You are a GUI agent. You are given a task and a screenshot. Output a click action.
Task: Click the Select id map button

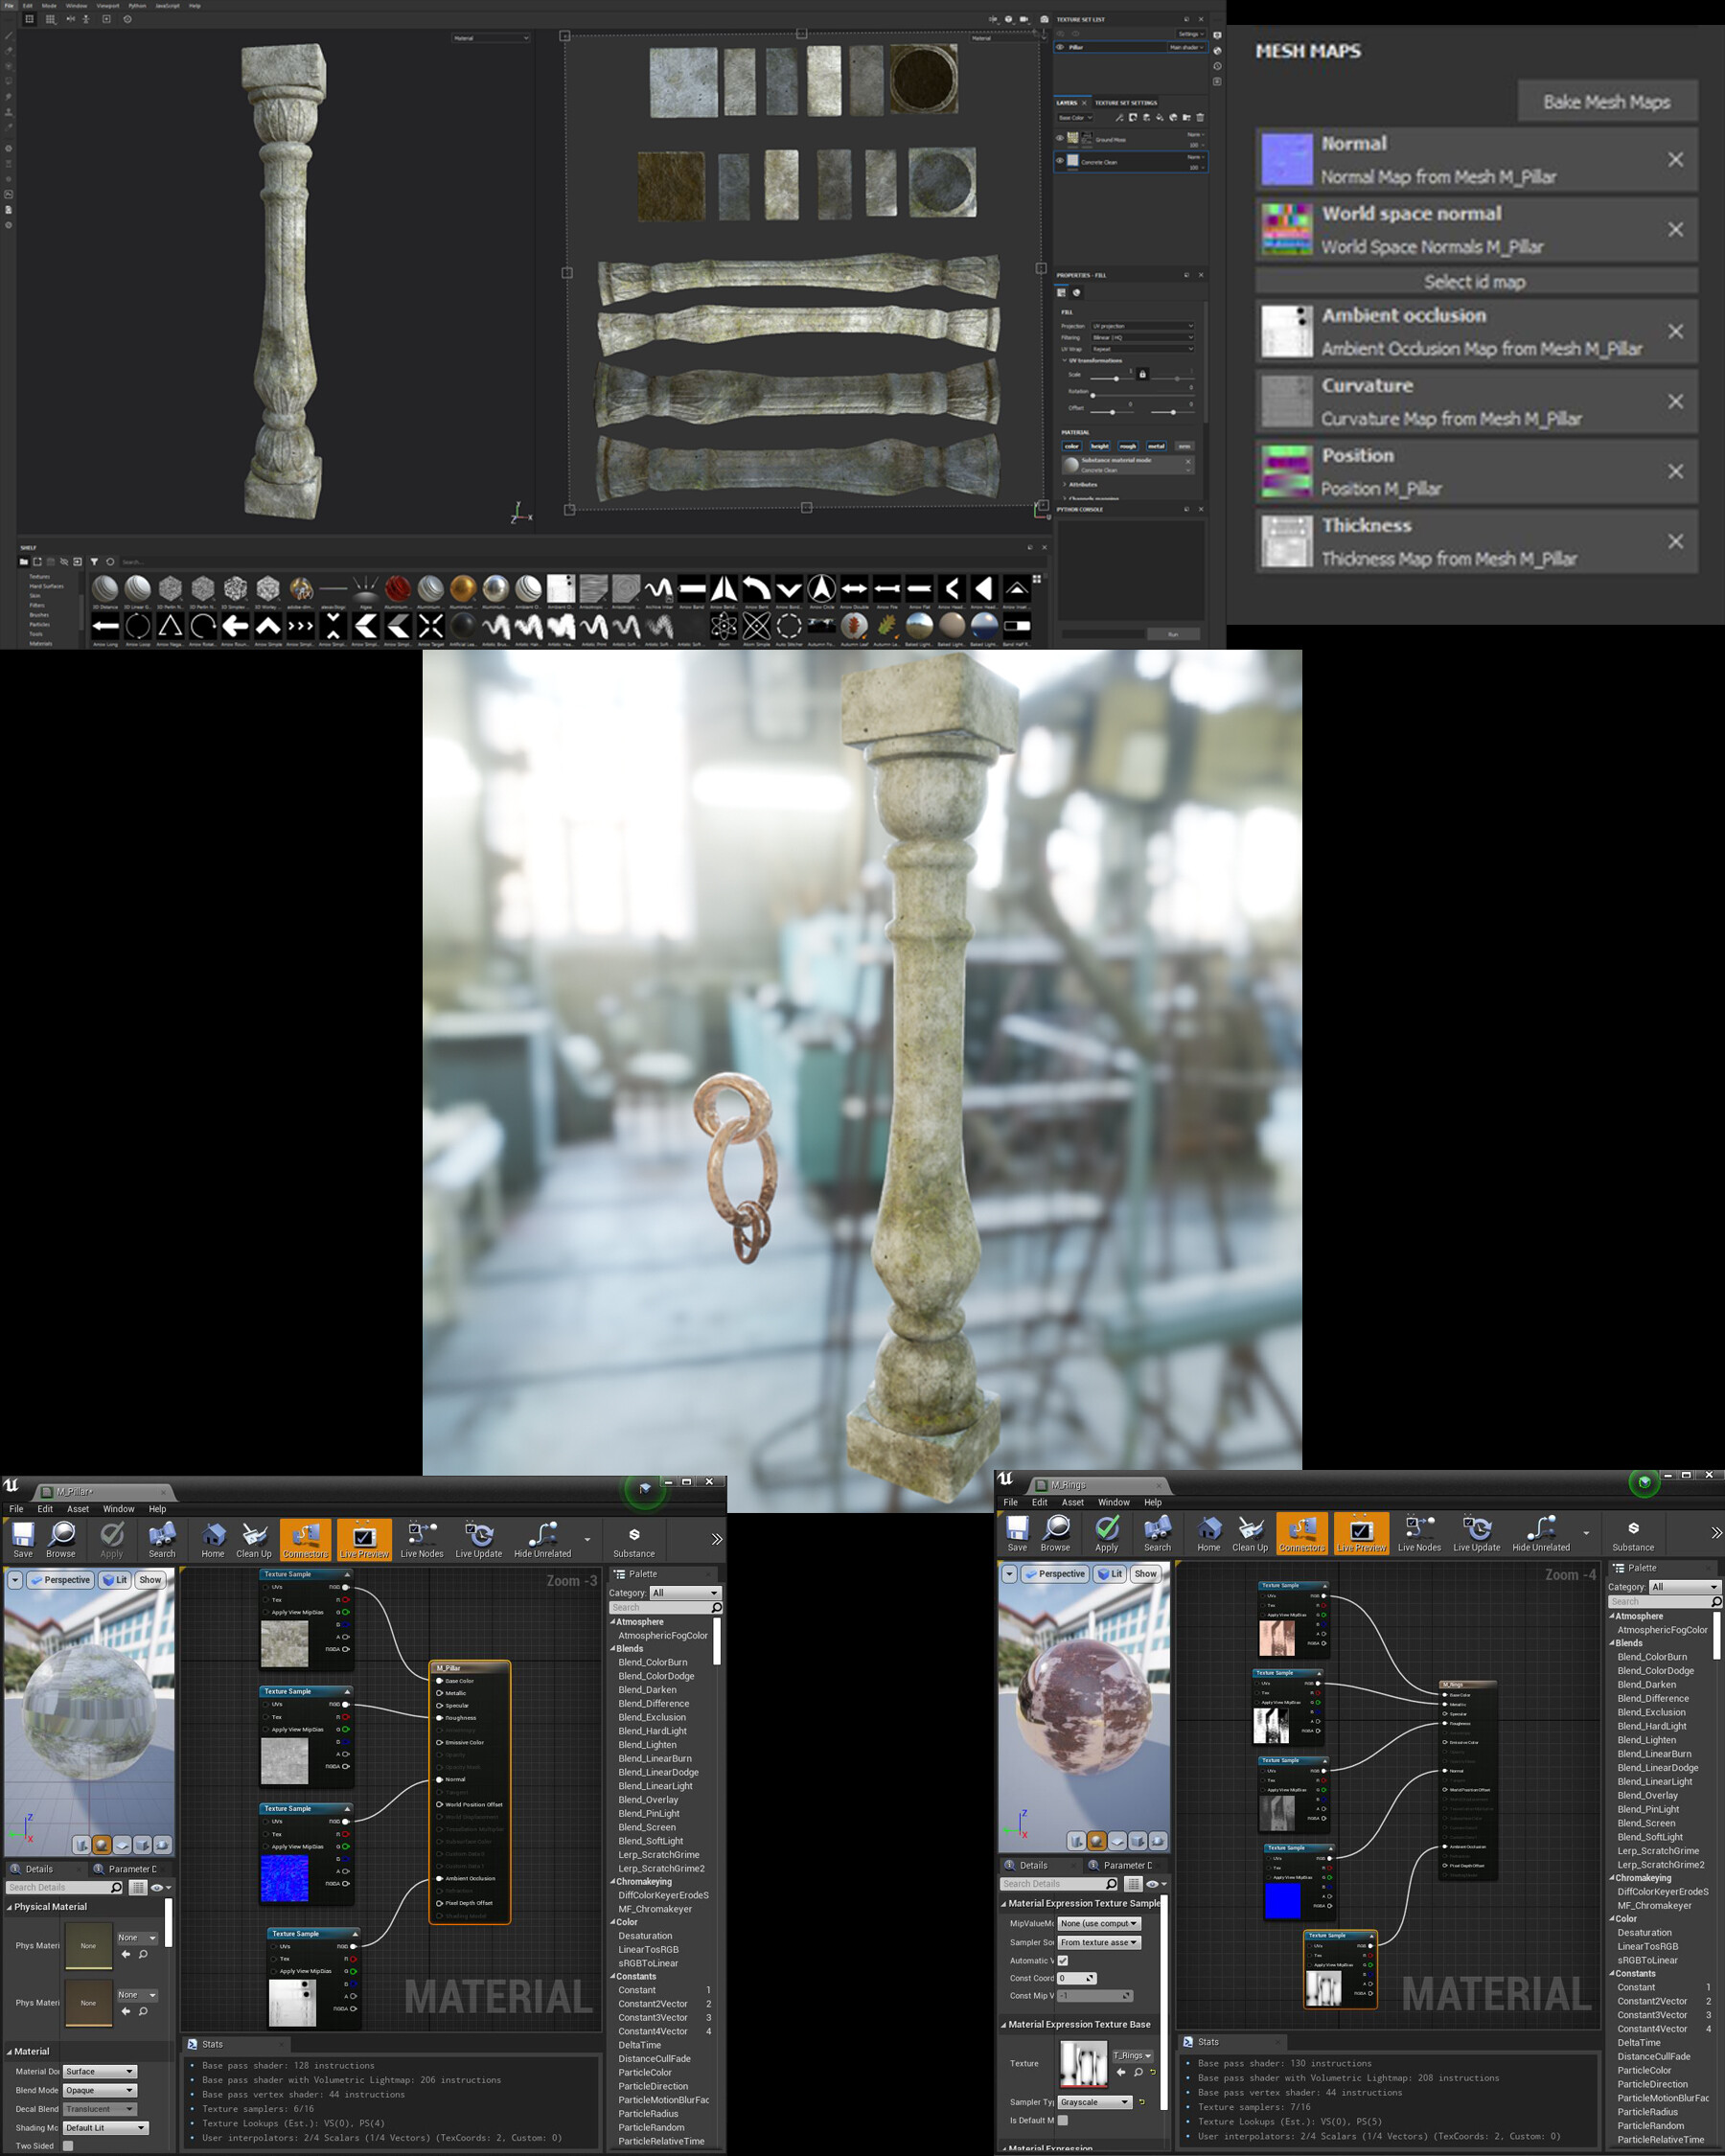click(1475, 281)
